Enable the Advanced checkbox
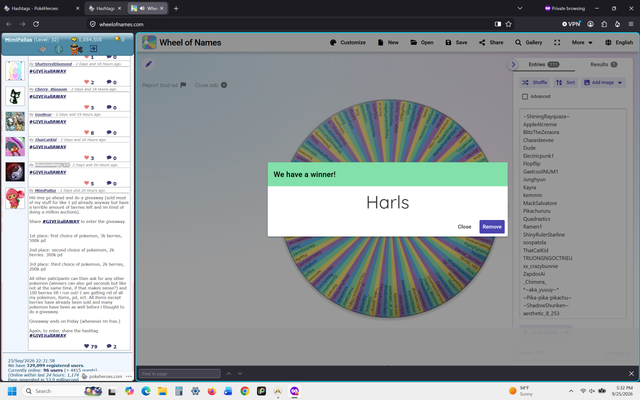Screen dimensions: 640x400 point(525,96)
